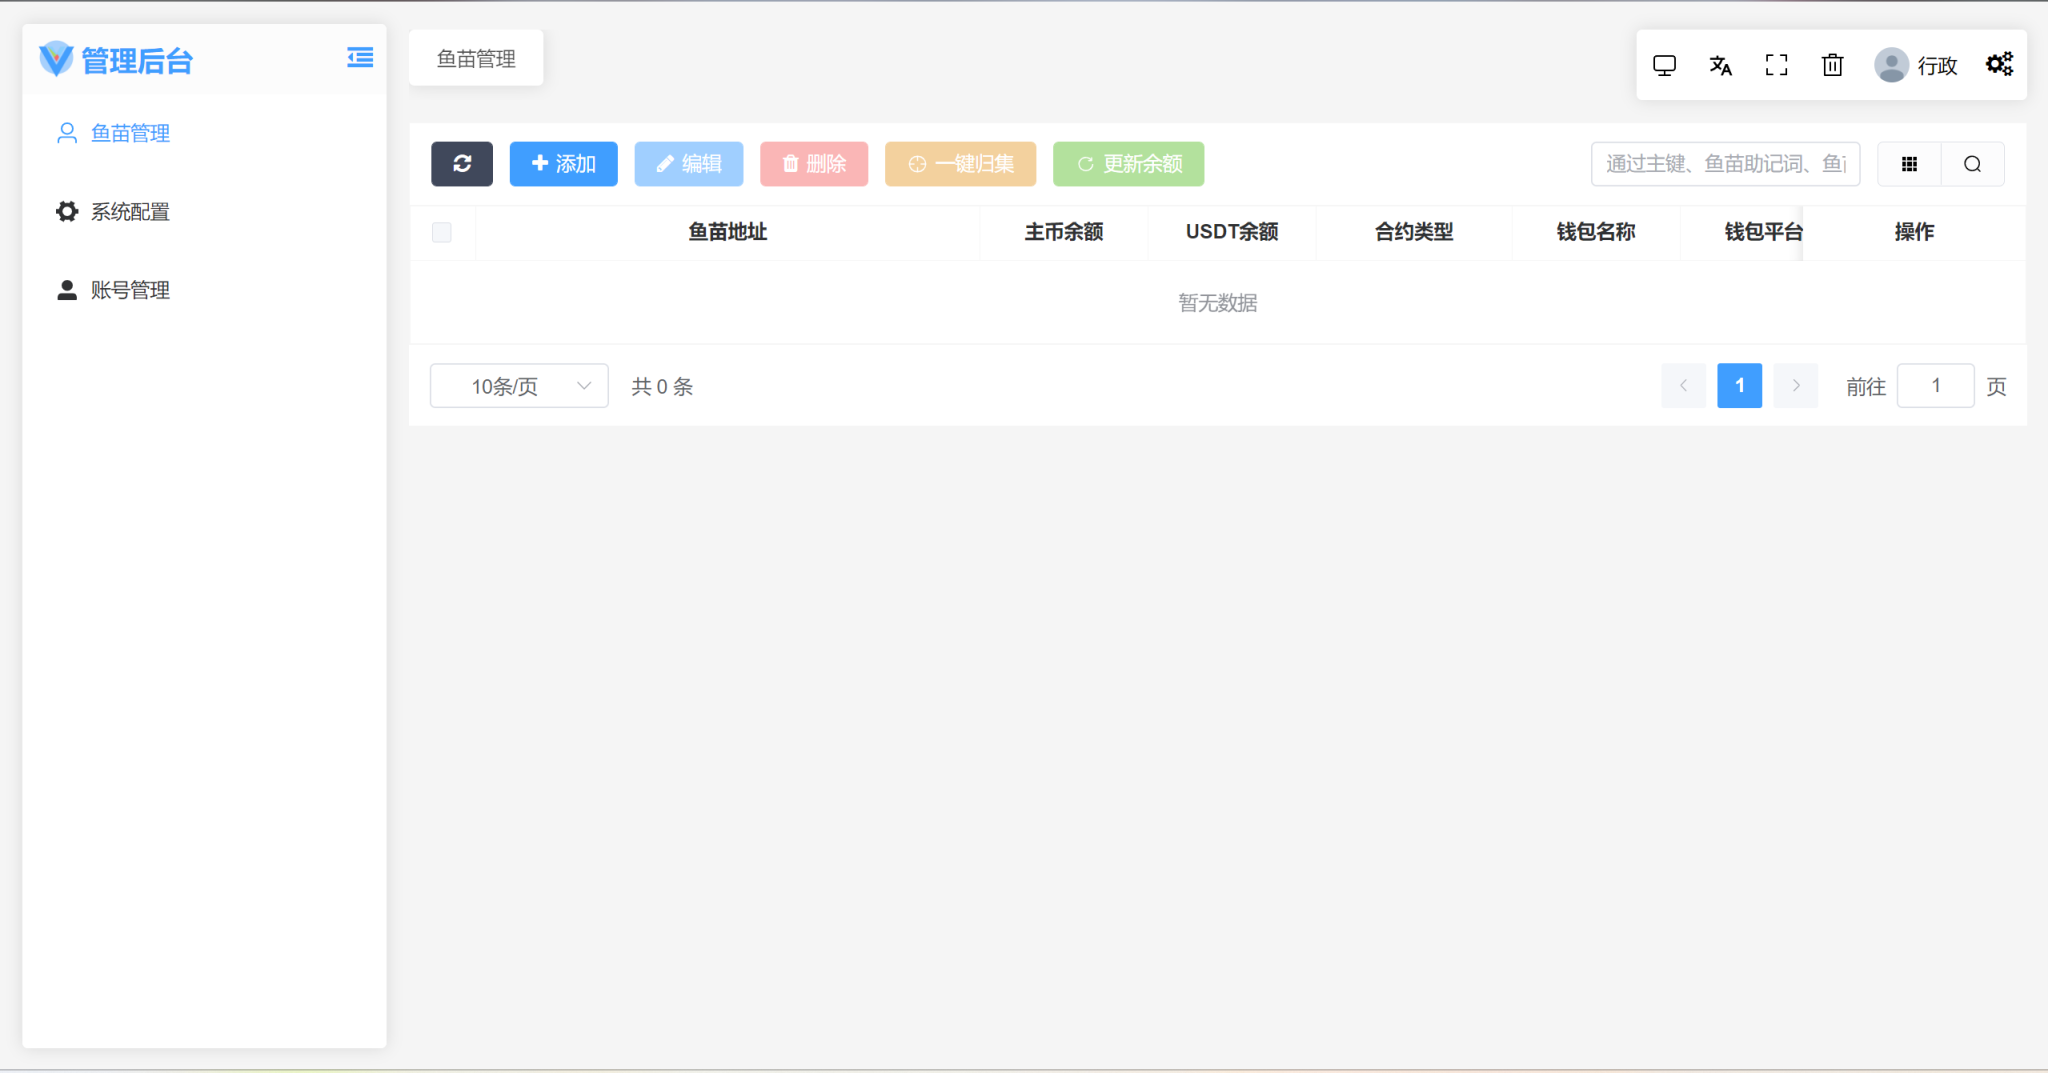Select page 1 in pagination
The width and height of the screenshot is (2048, 1073).
pyautogui.click(x=1738, y=385)
